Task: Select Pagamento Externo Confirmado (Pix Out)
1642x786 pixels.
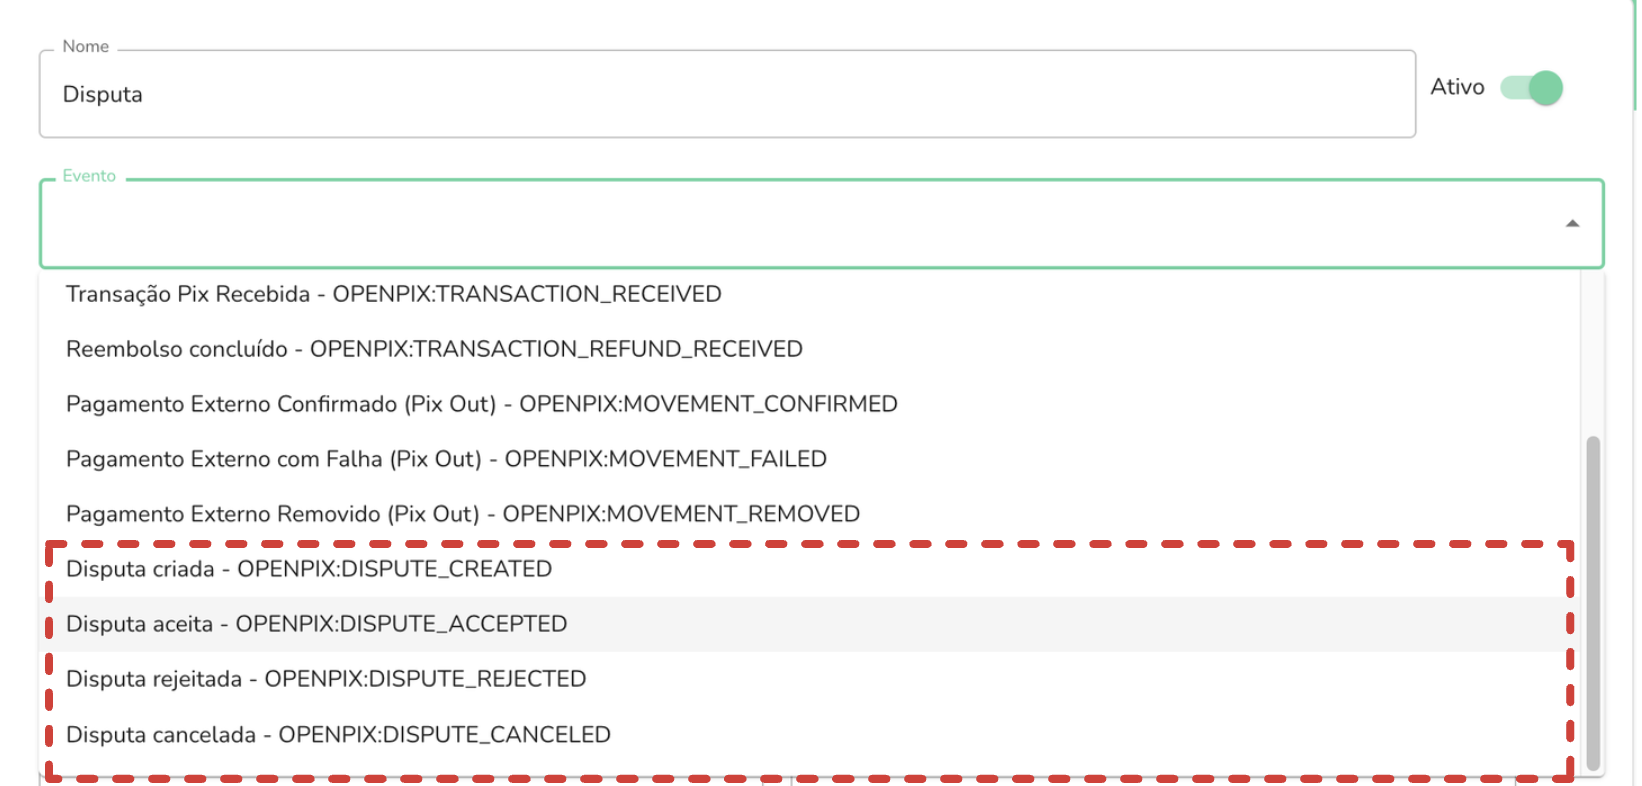Action: [x=481, y=403]
